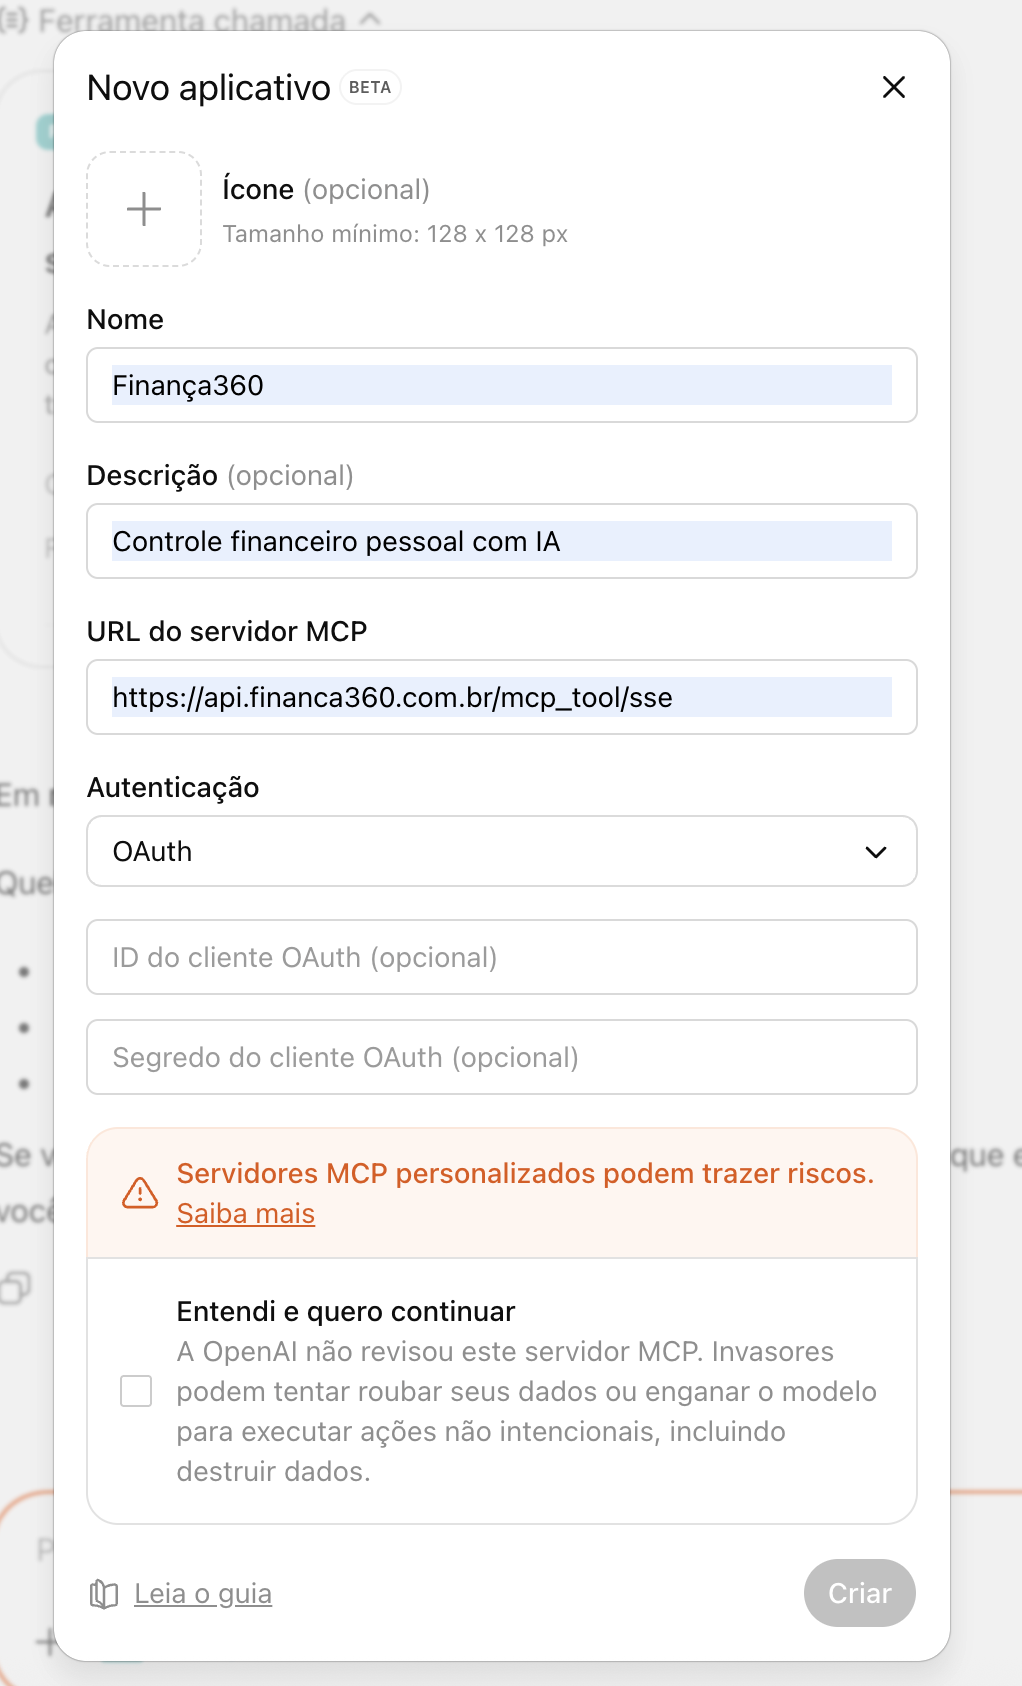
Task: Open the Saiba mais link
Action: point(246,1213)
